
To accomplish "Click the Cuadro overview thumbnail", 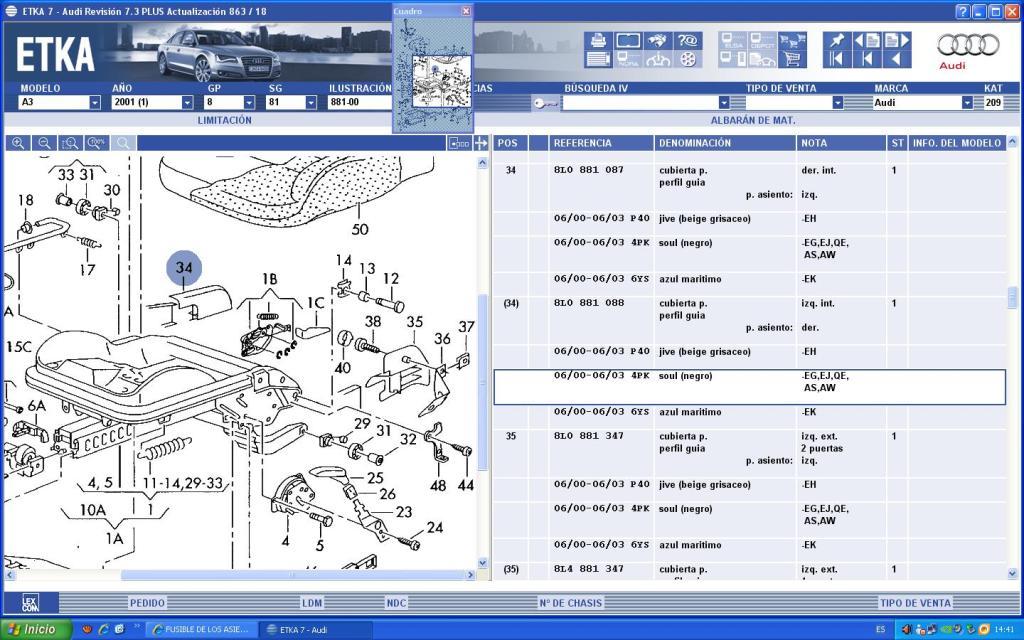I will tap(432, 74).
